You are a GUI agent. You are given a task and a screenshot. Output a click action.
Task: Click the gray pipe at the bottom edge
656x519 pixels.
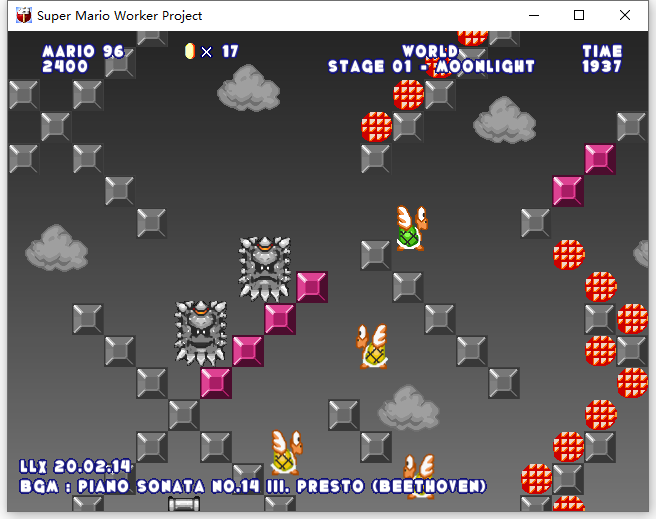[x=184, y=504]
